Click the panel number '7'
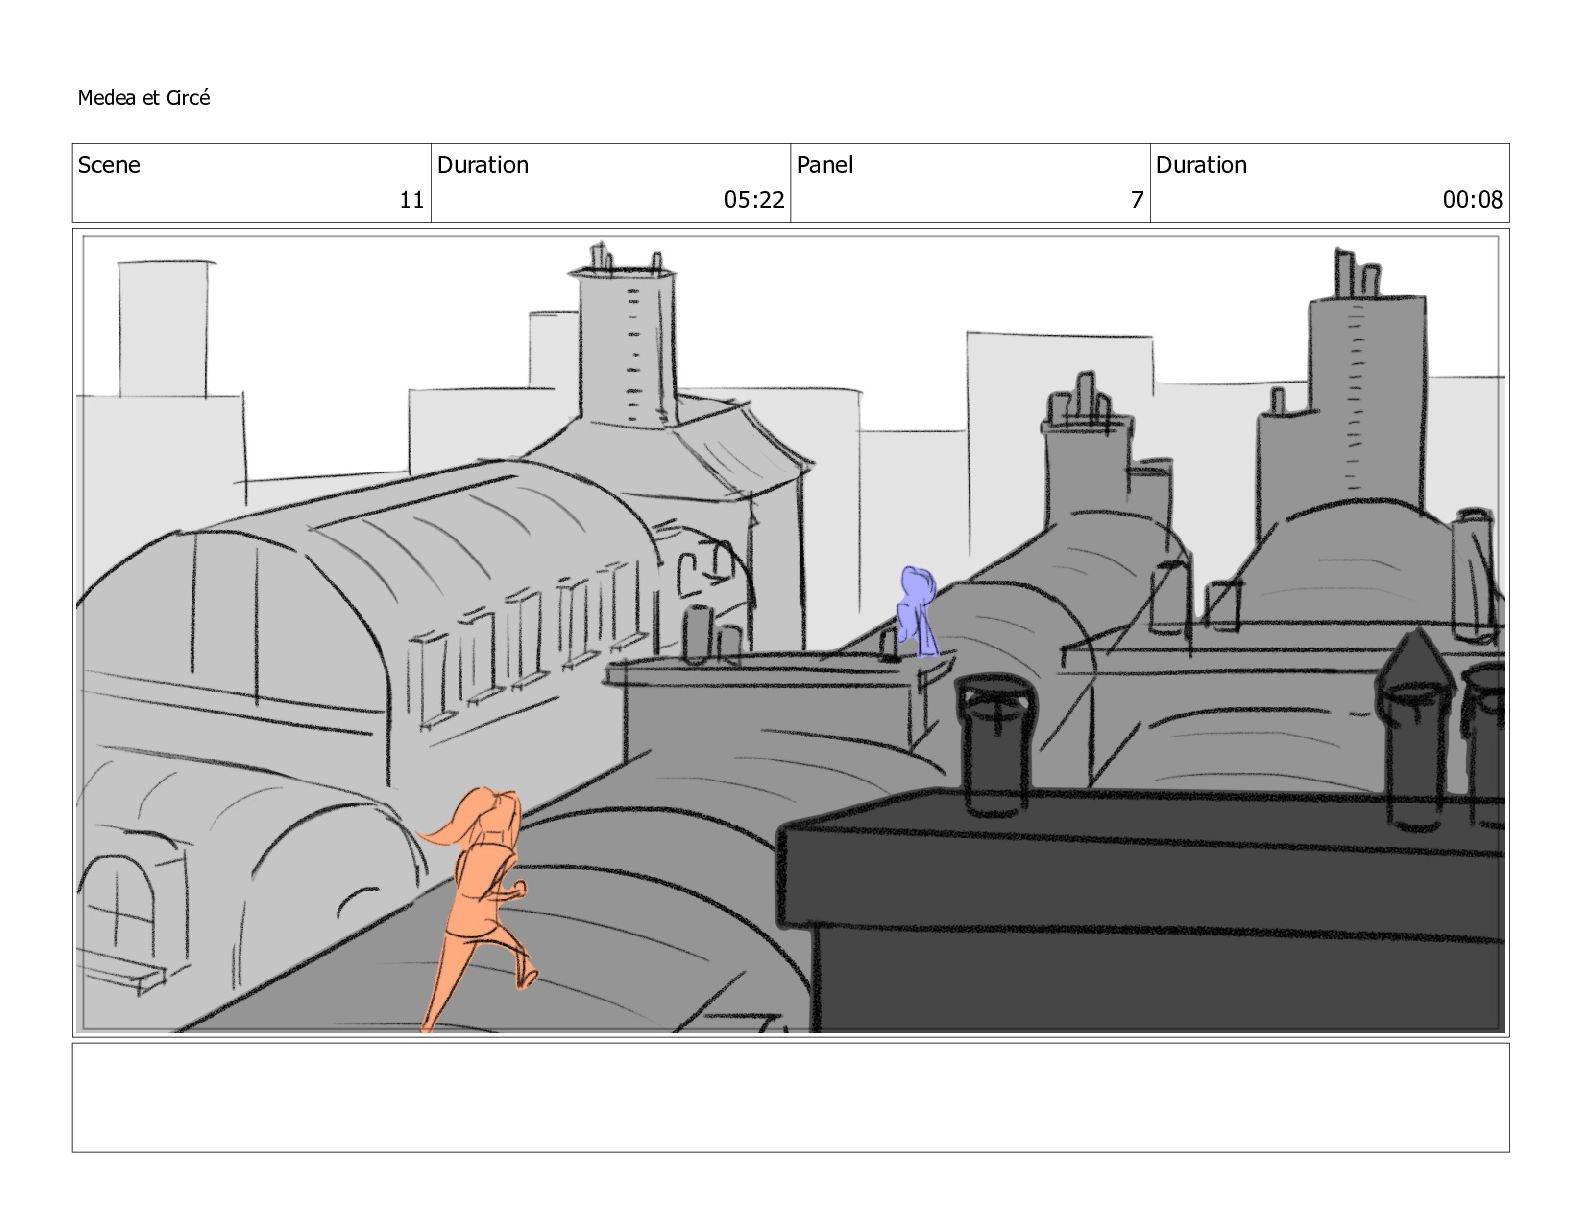The height and width of the screenshot is (1224, 1584). coord(1137,200)
